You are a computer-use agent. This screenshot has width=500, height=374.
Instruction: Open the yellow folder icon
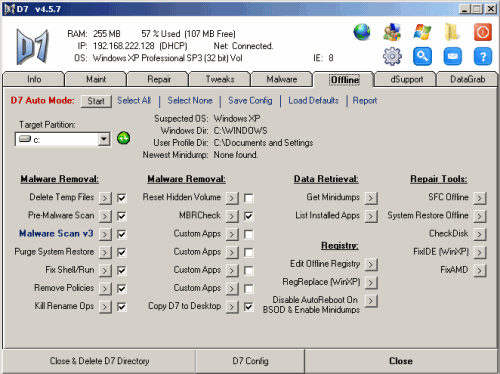452,32
